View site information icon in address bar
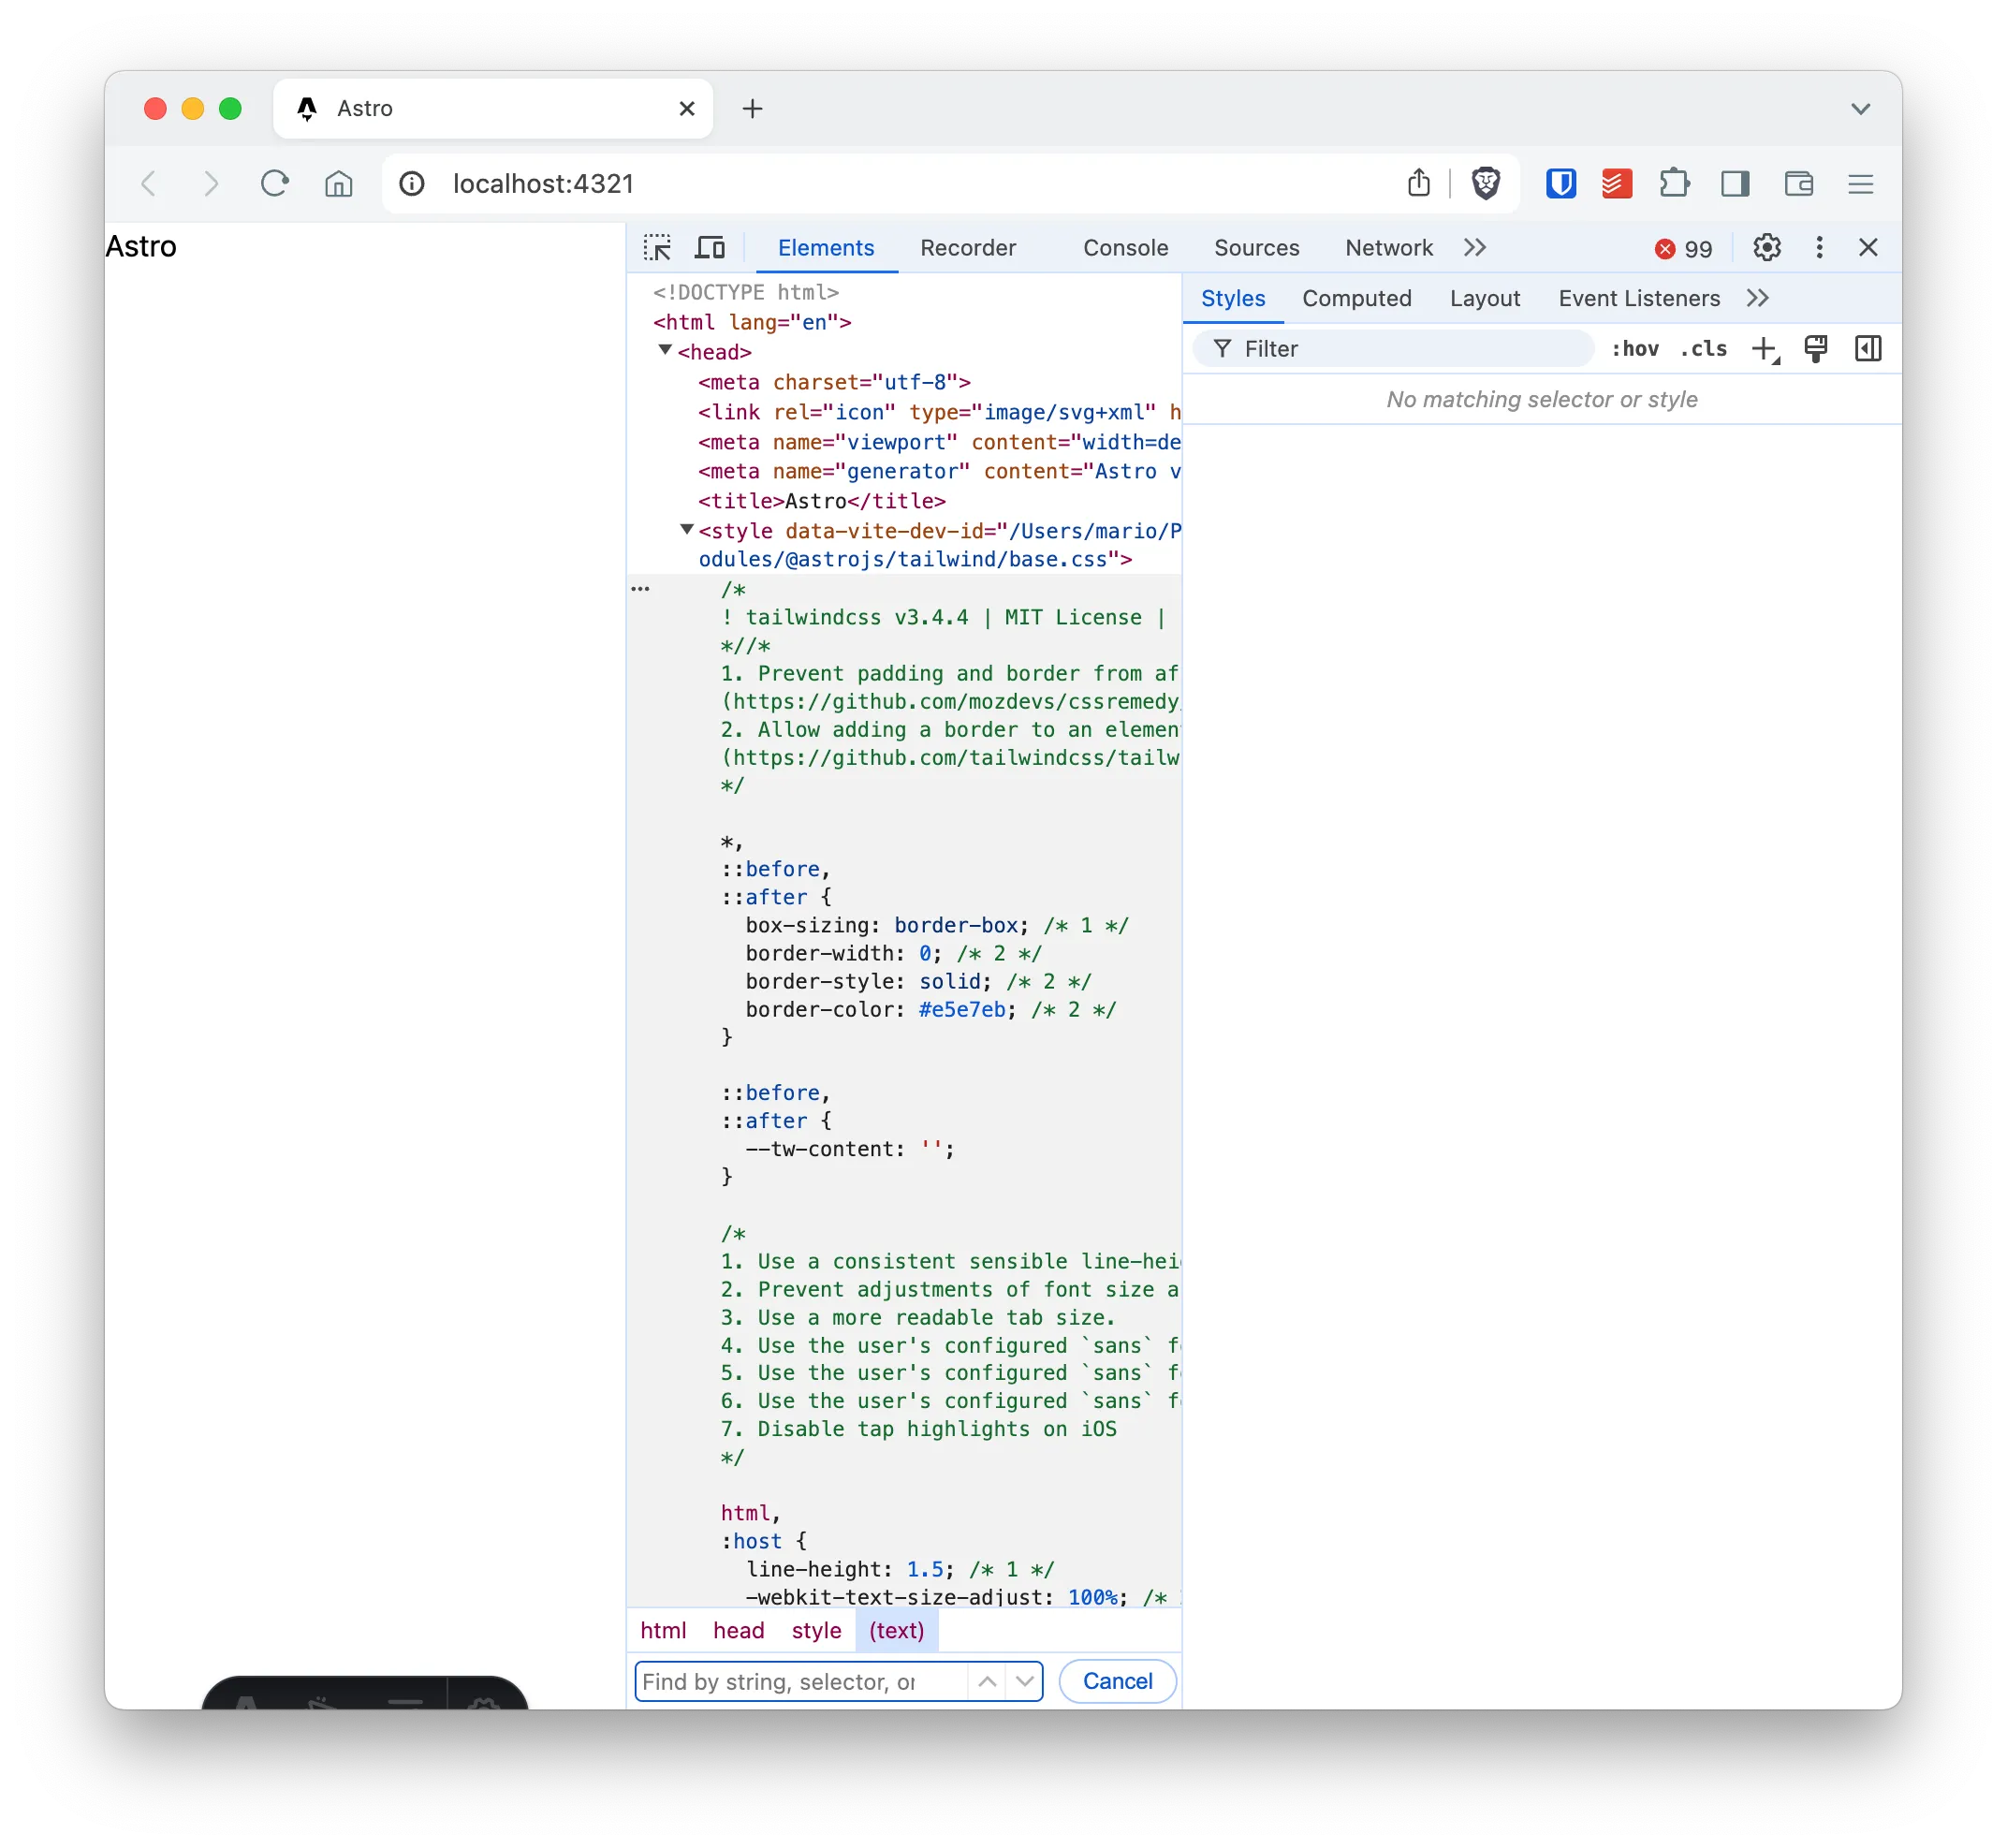The width and height of the screenshot is (2007, 1848). 412,184
